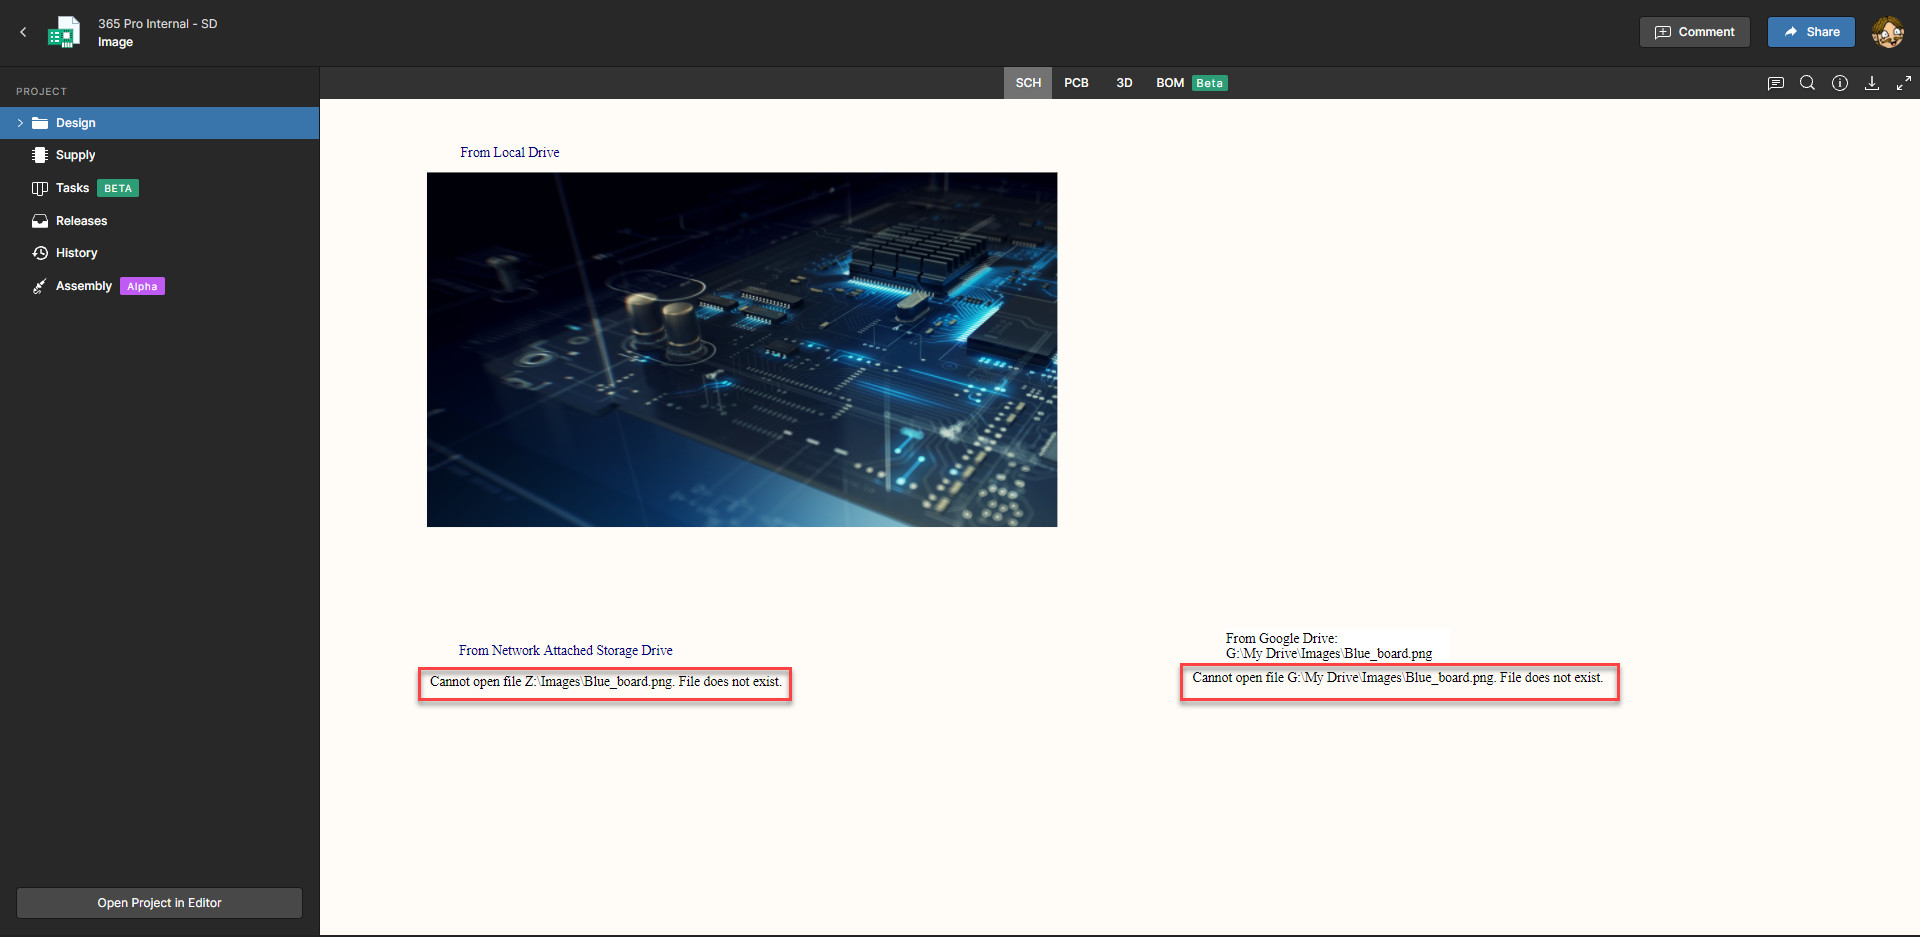Click the back arrow in header
This screenshot has width=1920, height=937.
pyautogui.click(x=23, y=32)
